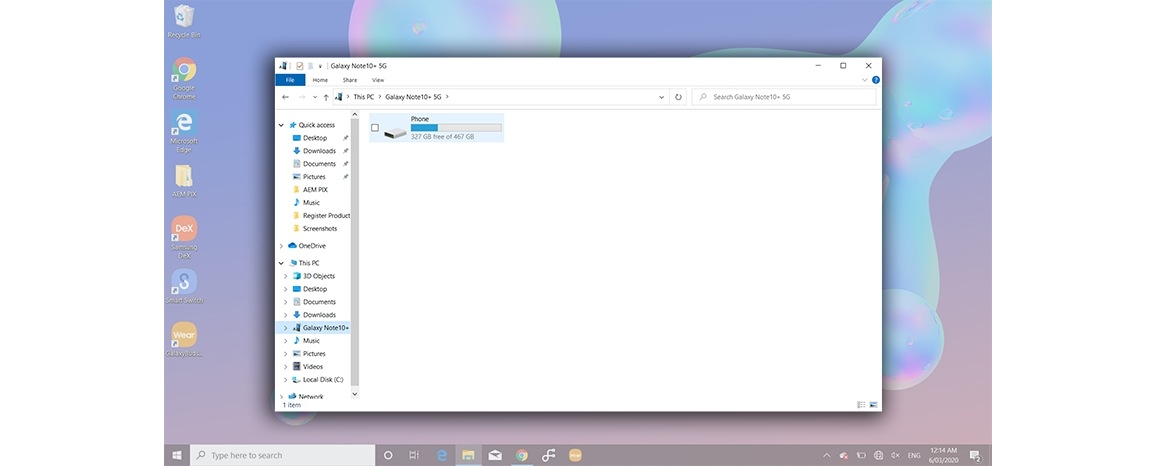The width and height of the screenshot is (1156, 466).
Task: Click the volume muted tray icon
Action: tap(895, 455)
